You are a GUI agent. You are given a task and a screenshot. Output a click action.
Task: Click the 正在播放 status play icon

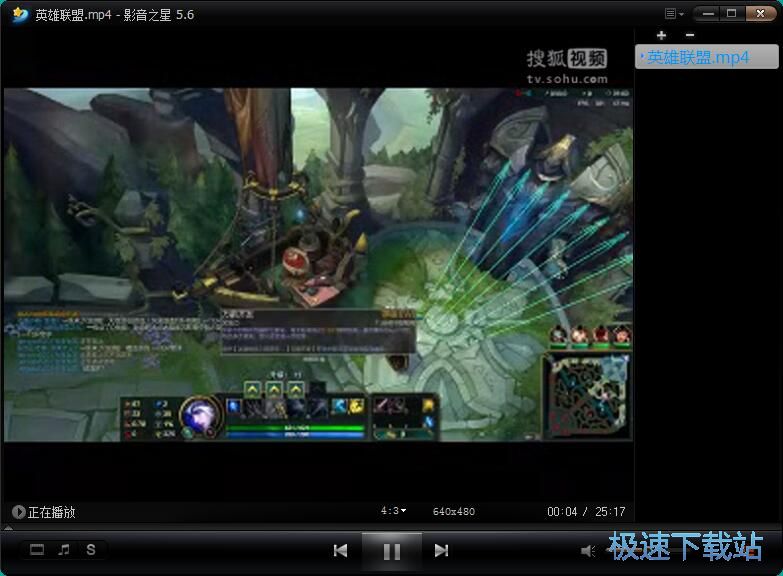18,512
